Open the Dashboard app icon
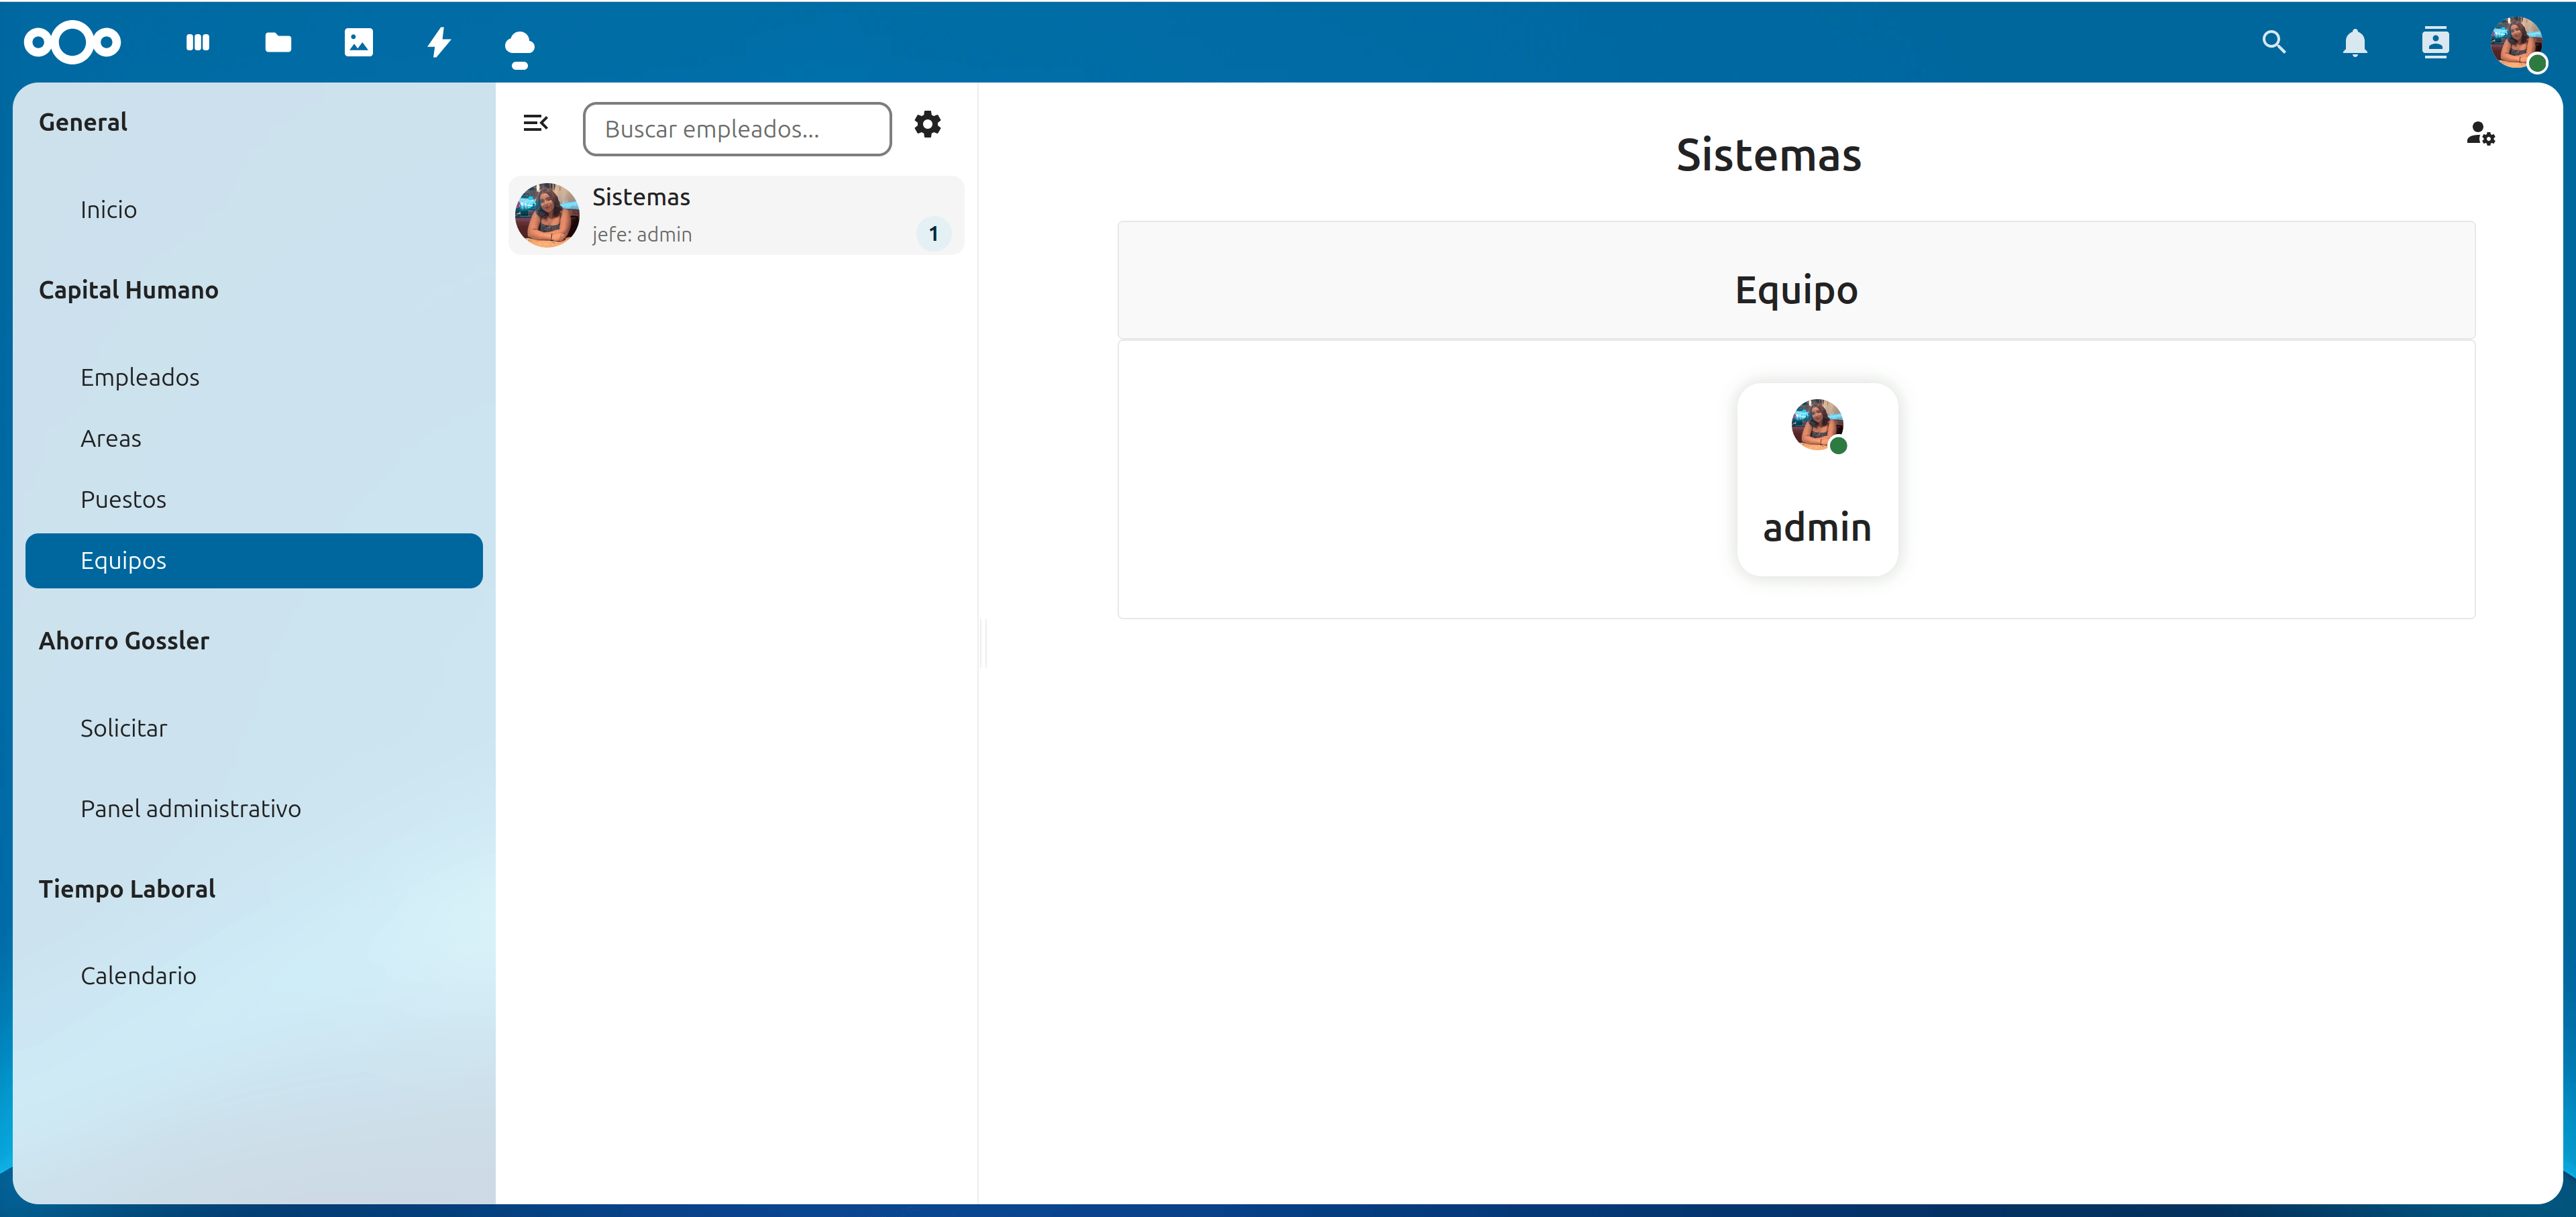2576x1217 pixels. tap(198, 42)
